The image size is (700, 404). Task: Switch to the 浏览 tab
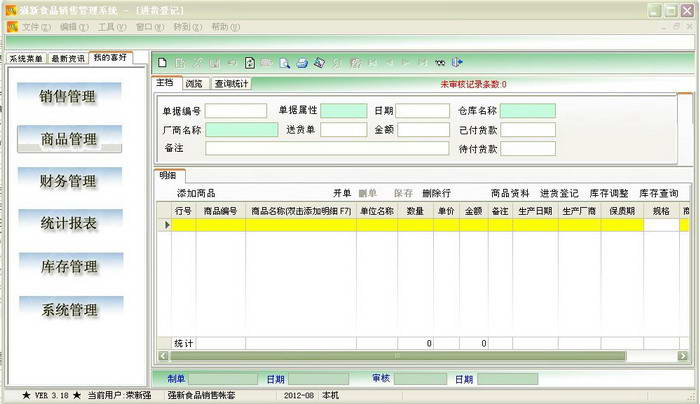pyautogui.click(x=194, y=83)
